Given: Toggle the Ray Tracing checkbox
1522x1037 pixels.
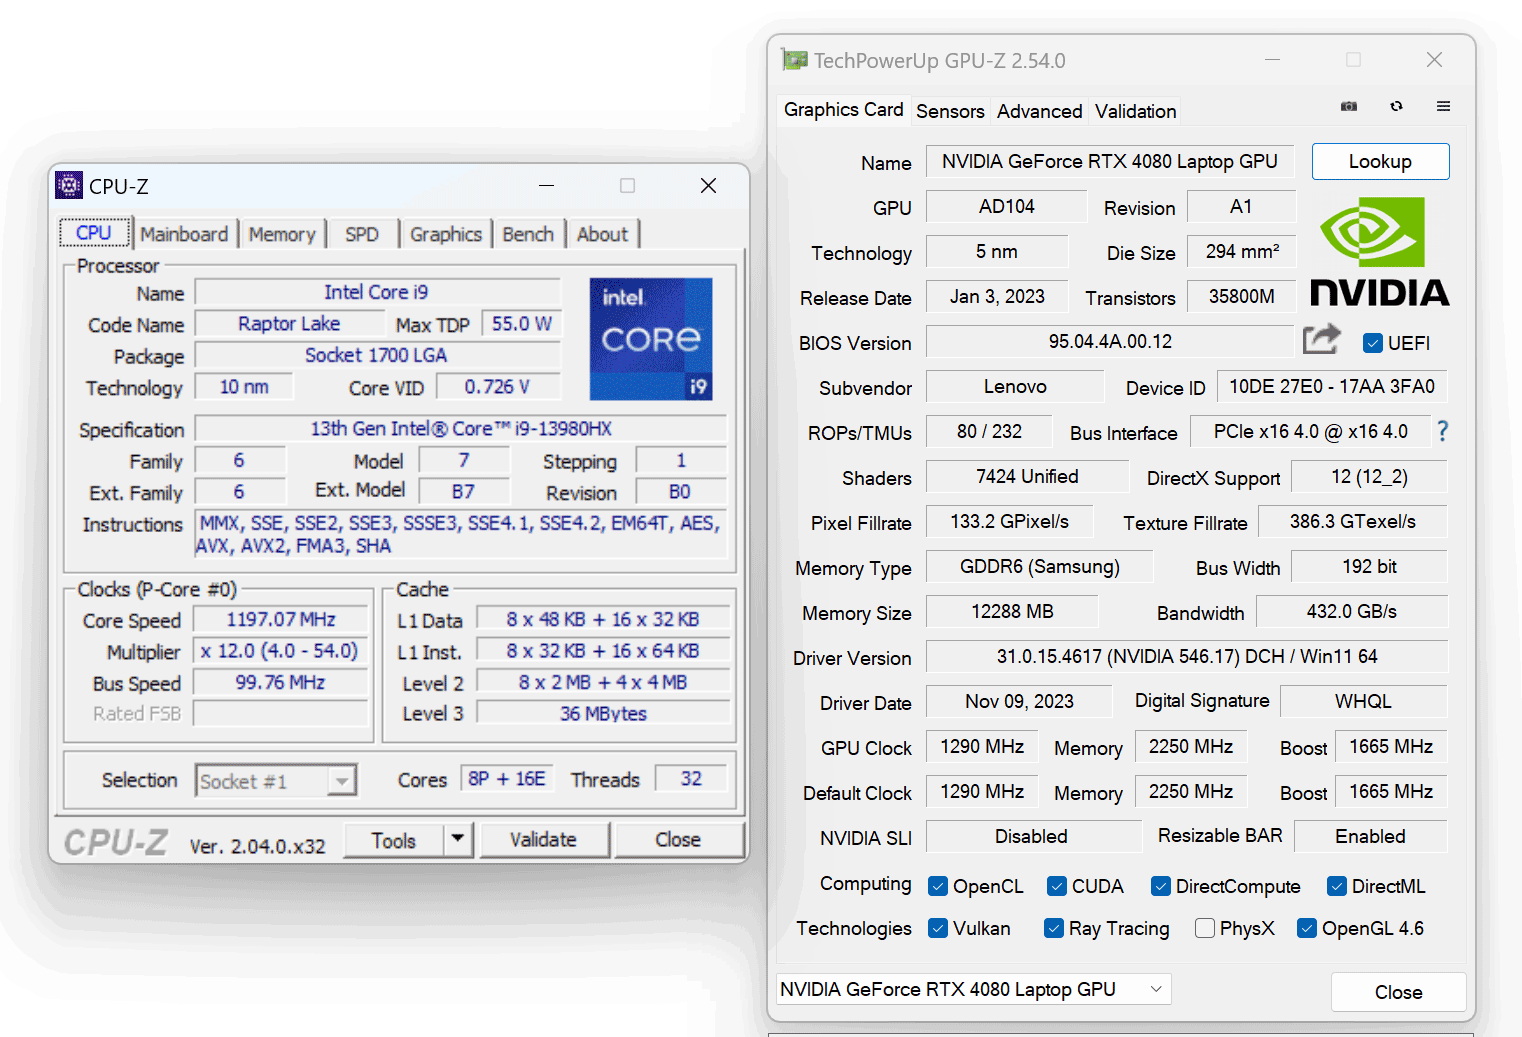Looking at the screenshot, I should (1053, 928).
